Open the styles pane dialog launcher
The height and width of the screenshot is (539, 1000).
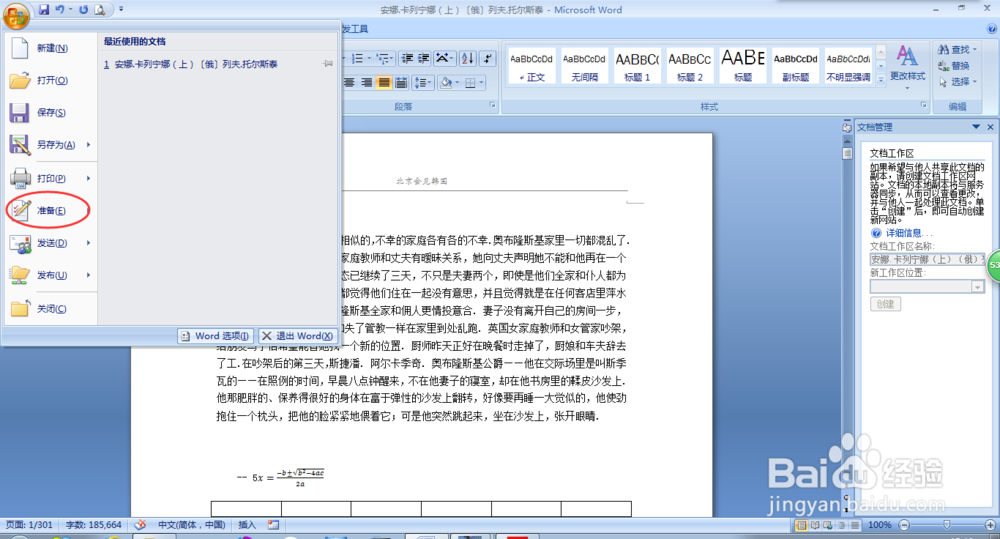(923, 105)
